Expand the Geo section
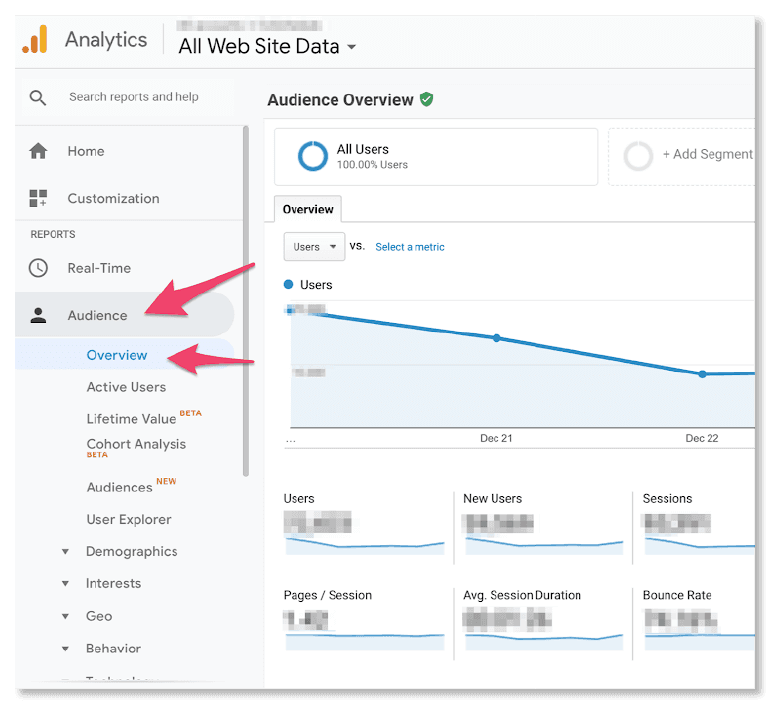 click(x=65, y=616)
